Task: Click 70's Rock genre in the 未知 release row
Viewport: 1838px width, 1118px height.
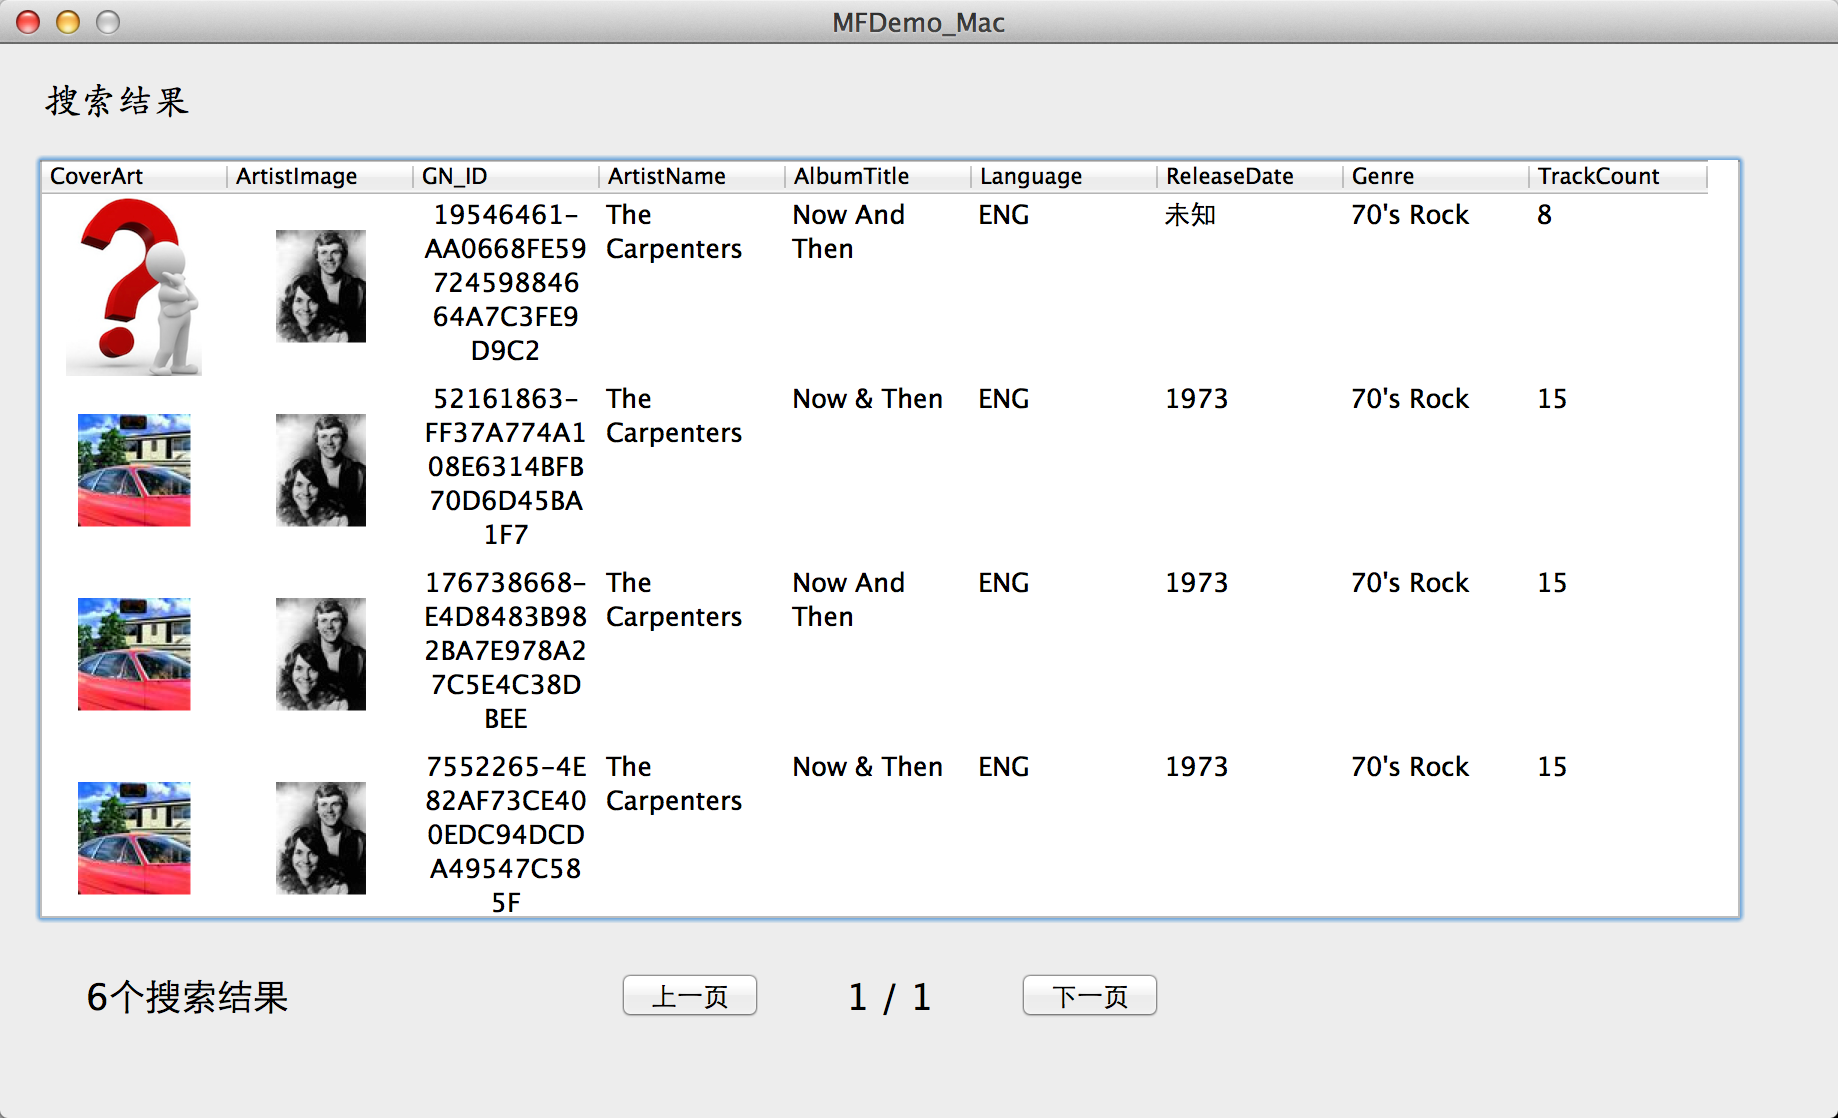Action: point(1410,215)
